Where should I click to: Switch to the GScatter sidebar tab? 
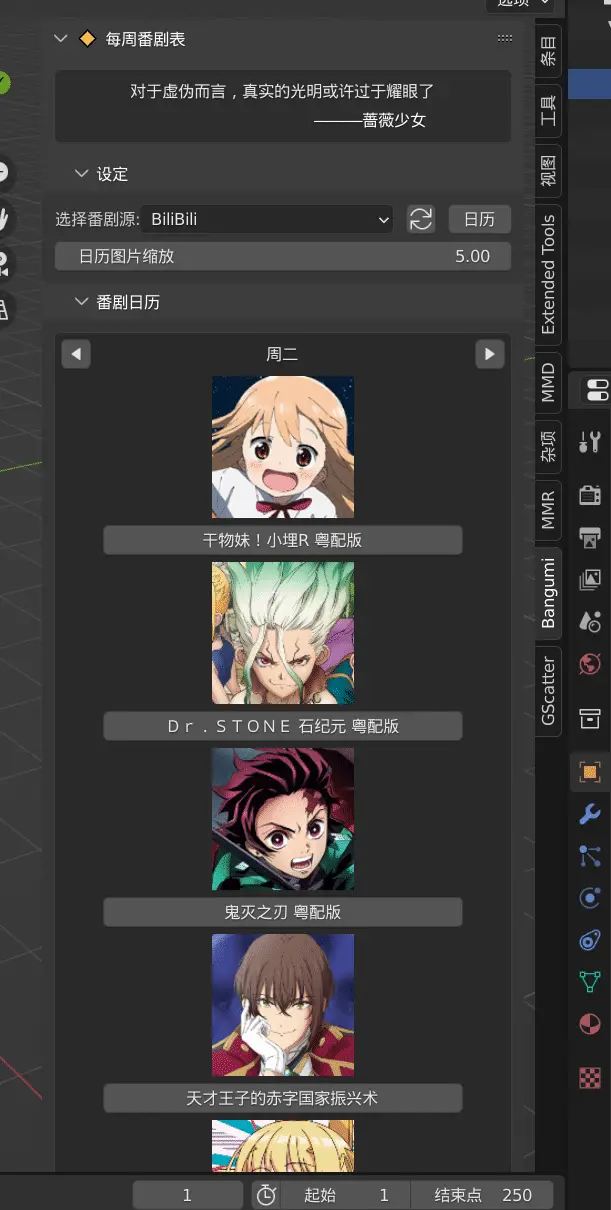pyautogui.click(x=548, y=691)
